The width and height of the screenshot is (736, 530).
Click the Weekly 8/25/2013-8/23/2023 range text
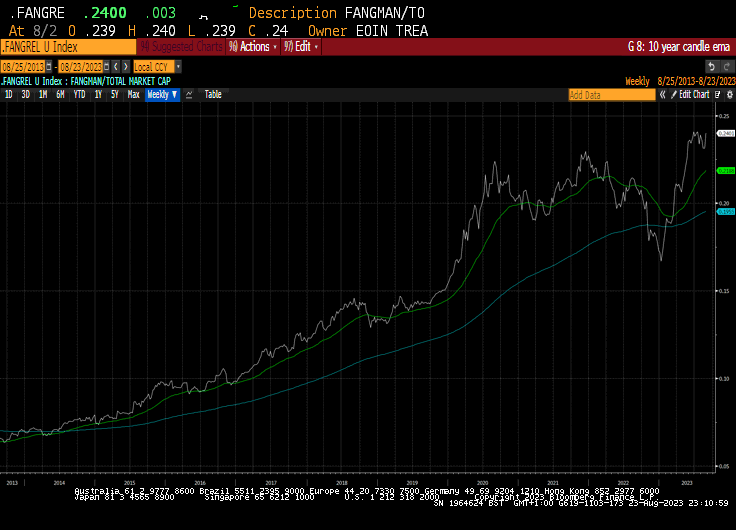[x=680, y=81]
